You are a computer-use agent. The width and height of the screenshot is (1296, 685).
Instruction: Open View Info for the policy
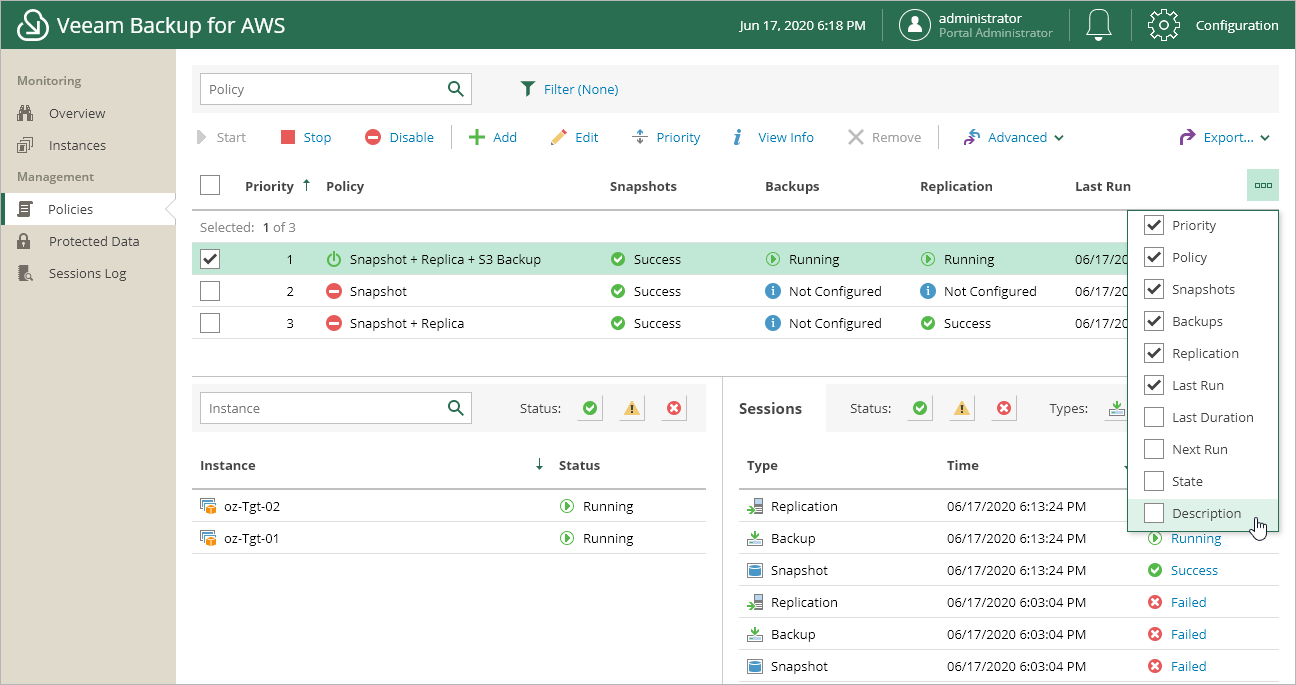pyautogui.click(x=772, y=137)
